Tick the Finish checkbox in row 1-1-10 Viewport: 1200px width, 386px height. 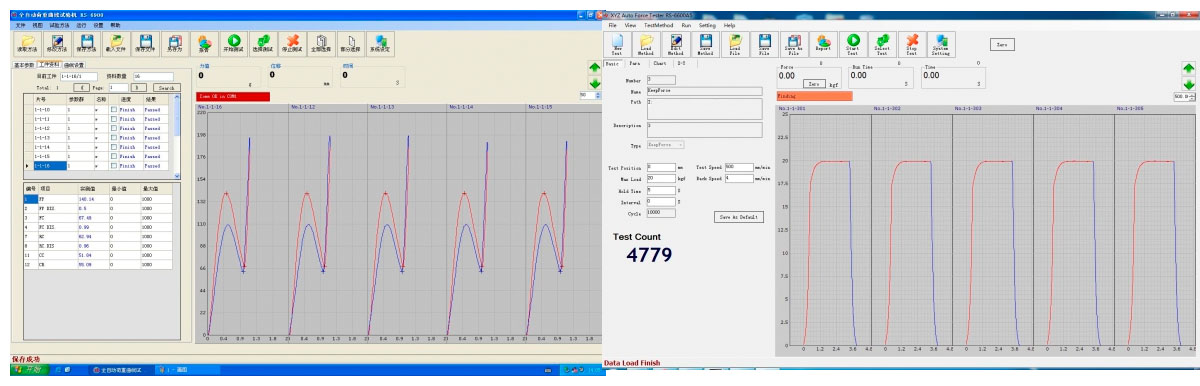(x=114, y=109)
